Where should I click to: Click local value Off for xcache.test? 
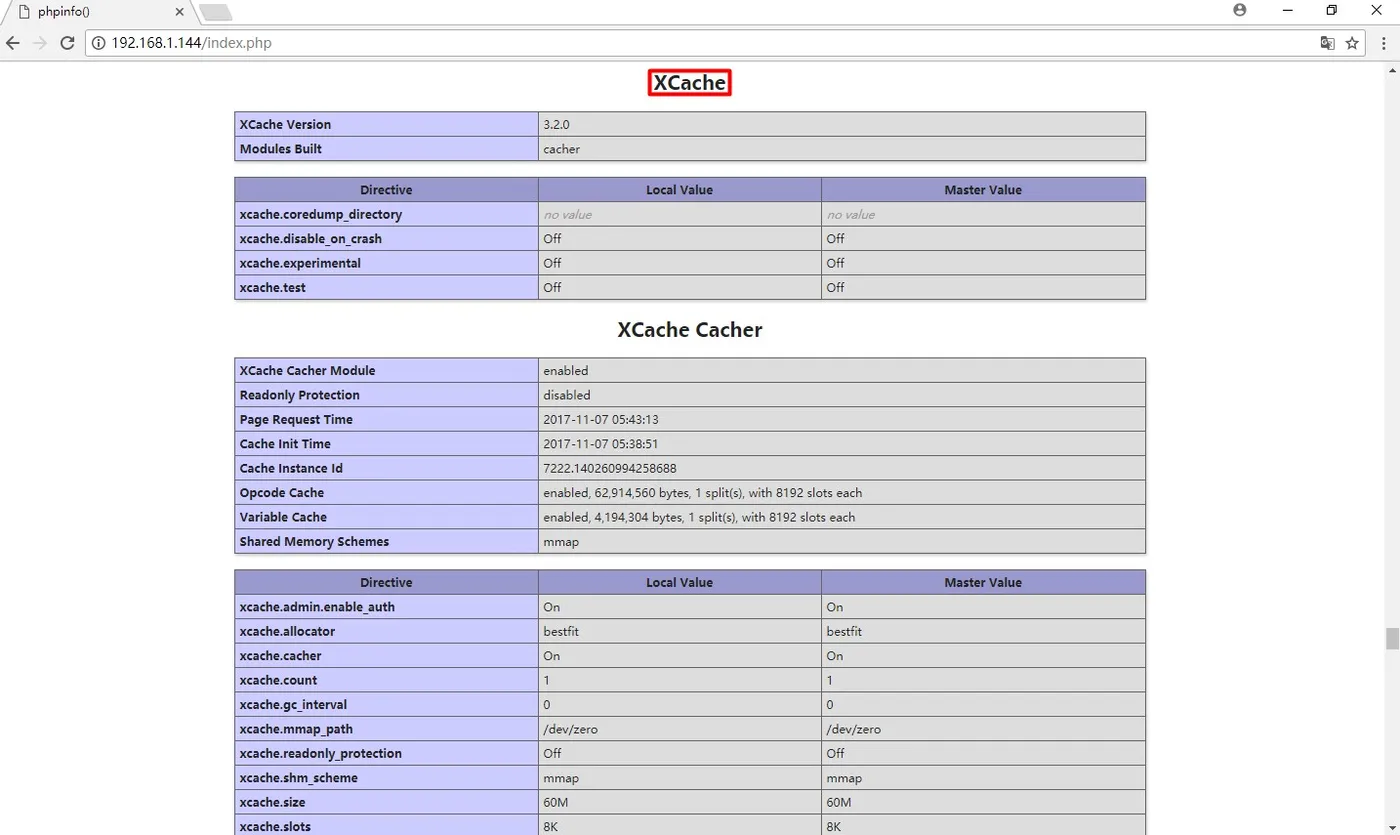(x=552, y=287)
